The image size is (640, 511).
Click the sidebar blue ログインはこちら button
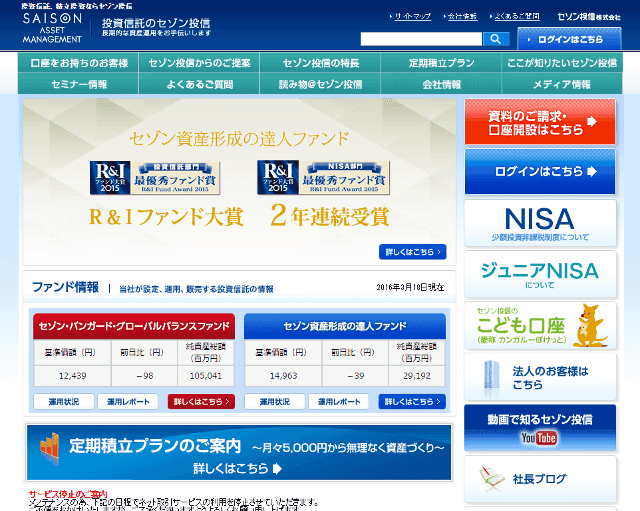point(540,171)
